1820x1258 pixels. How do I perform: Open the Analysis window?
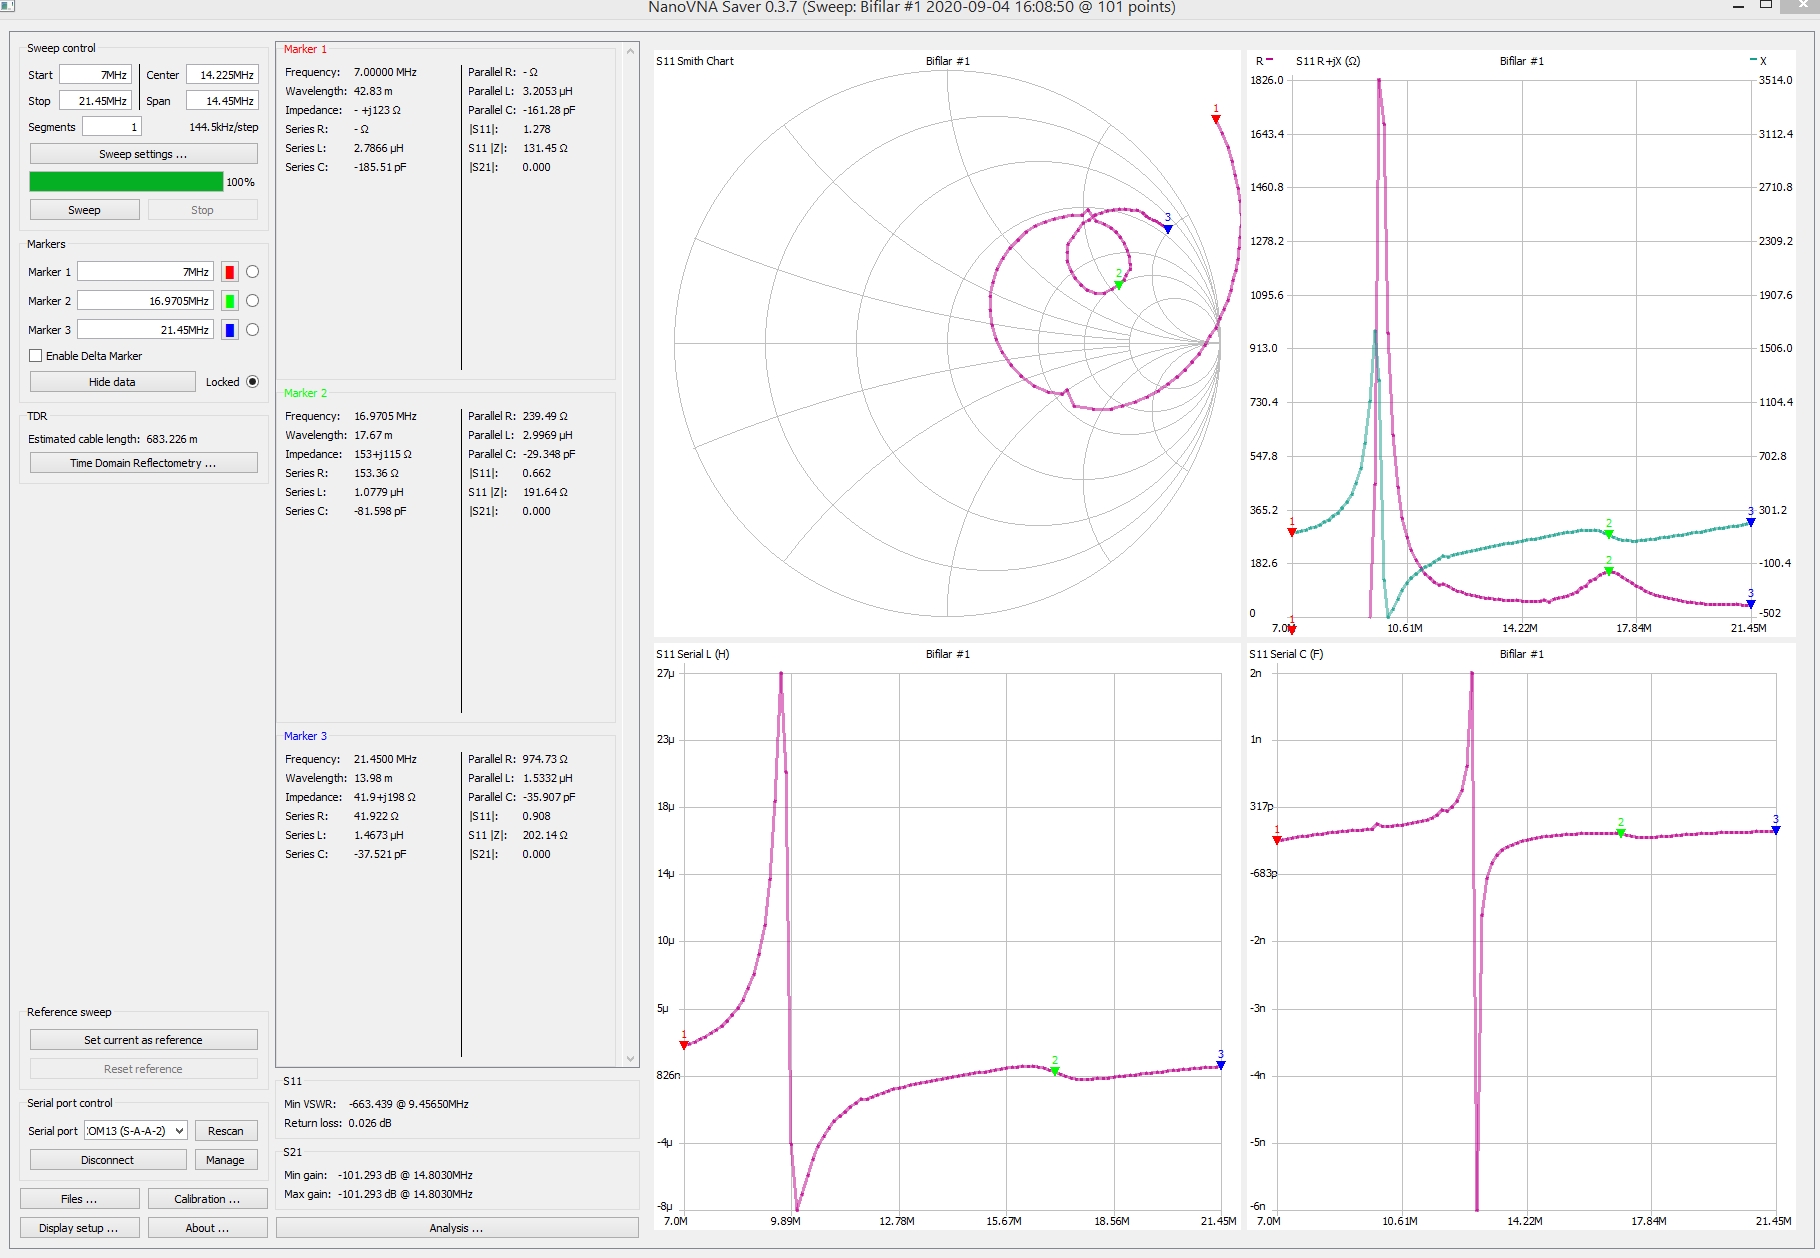(457, 1228)
